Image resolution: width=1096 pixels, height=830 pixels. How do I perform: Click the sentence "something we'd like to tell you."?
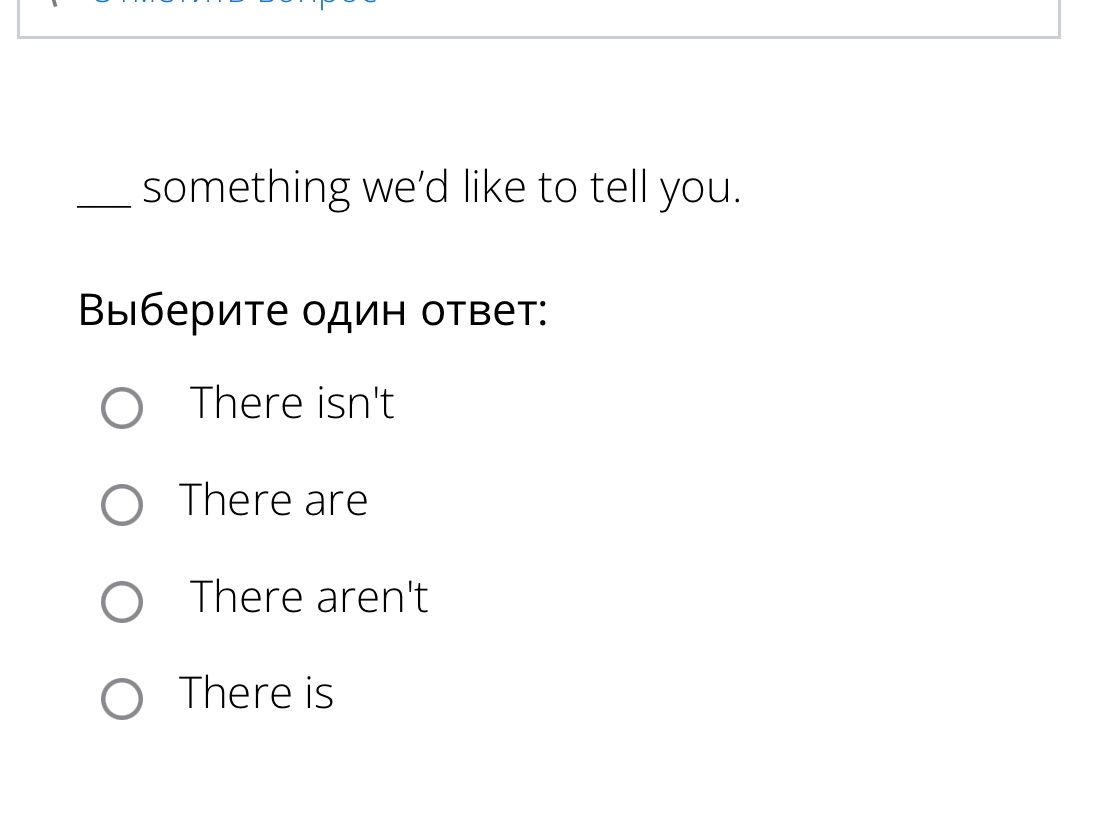coord(442,188)
